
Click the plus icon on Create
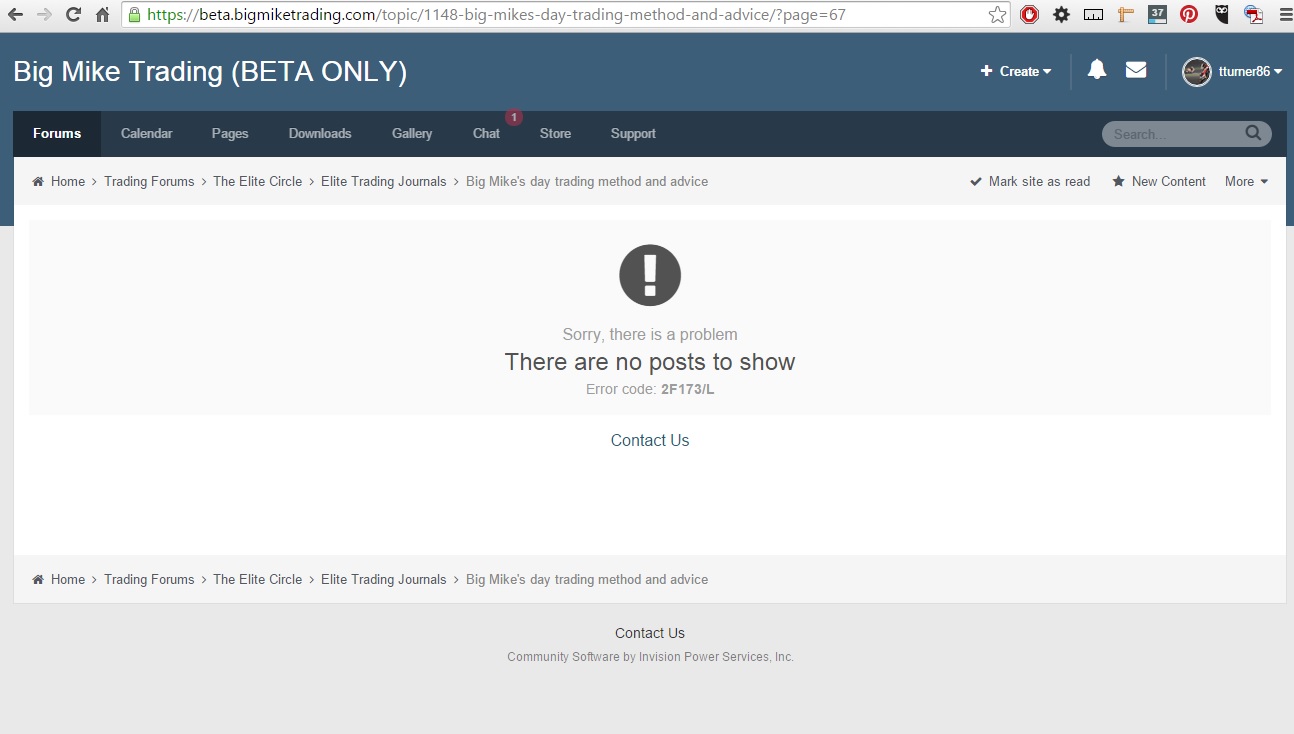[x=987, y=71]
